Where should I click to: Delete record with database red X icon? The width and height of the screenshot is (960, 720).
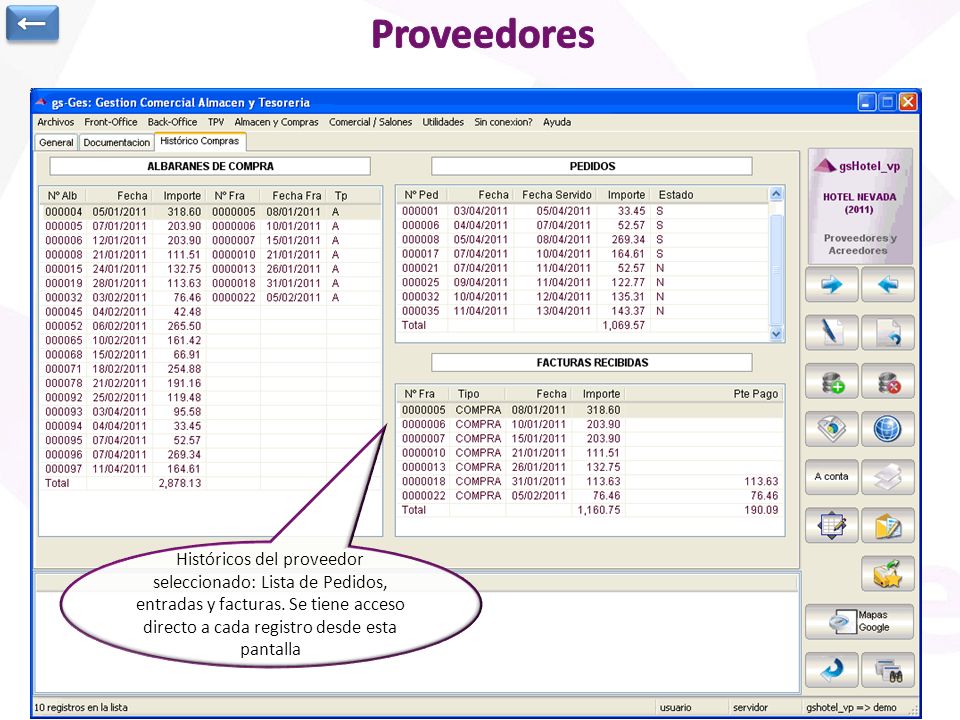coord(888,381)
